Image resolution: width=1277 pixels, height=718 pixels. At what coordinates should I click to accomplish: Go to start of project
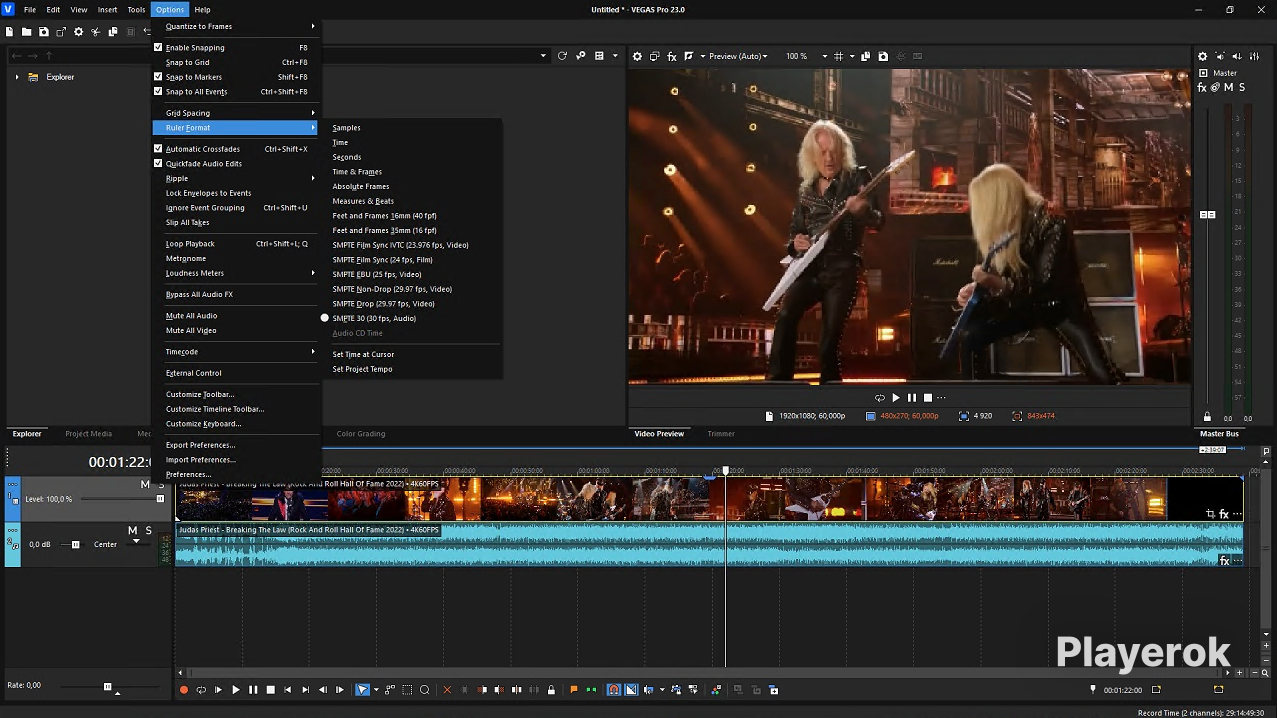[x=288, y=690]
